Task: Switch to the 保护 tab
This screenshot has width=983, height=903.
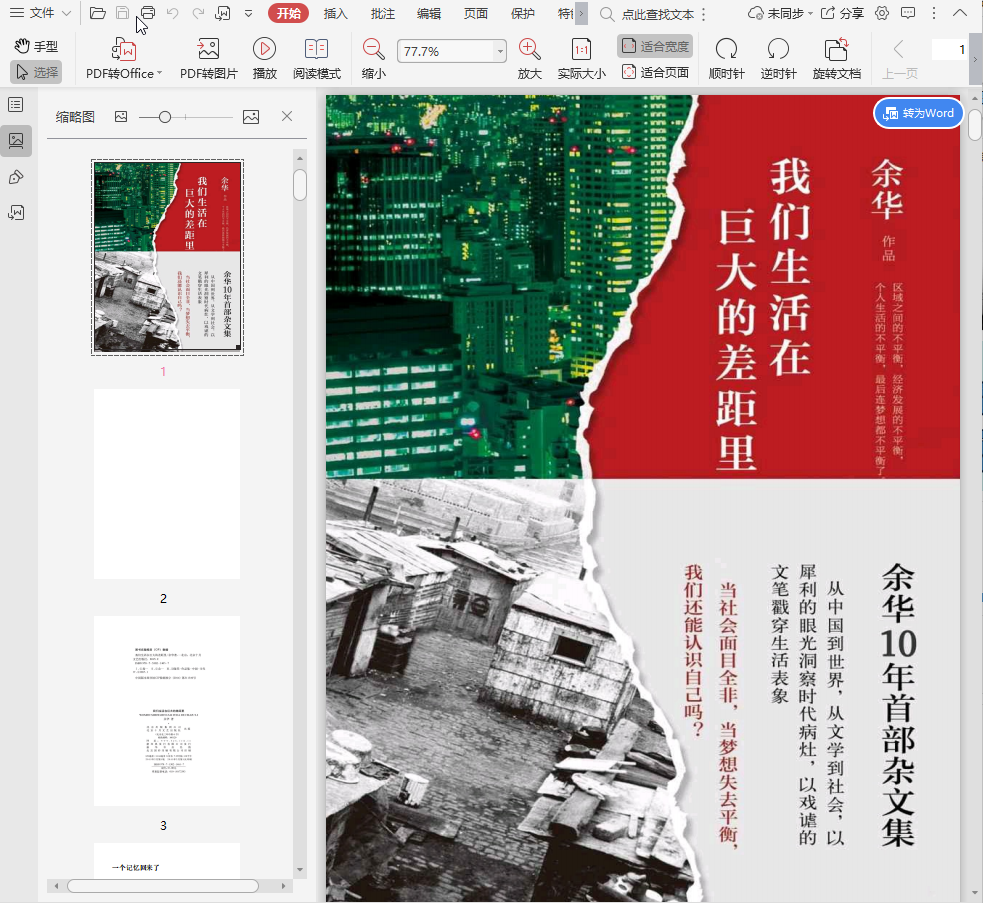Action: (x=522, y=13)
